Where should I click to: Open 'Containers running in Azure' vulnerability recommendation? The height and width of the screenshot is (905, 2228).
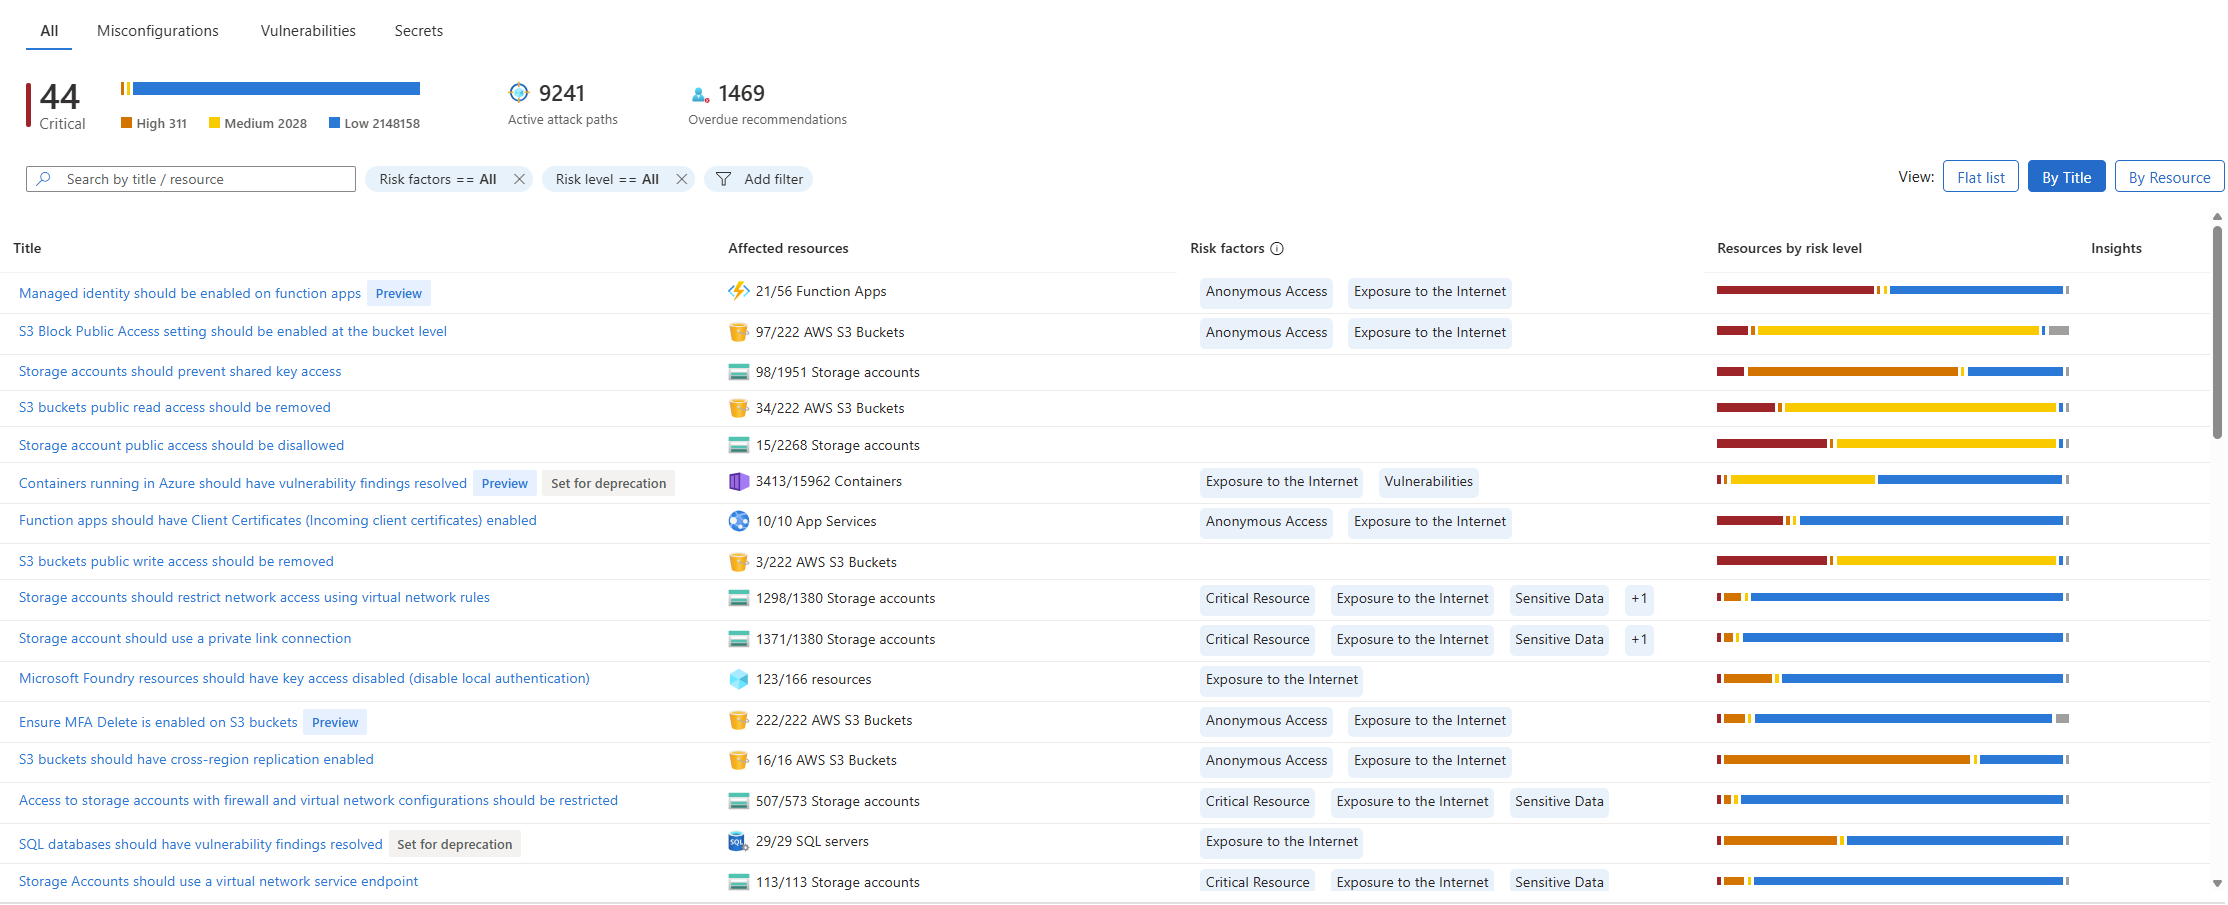point(243,483)
